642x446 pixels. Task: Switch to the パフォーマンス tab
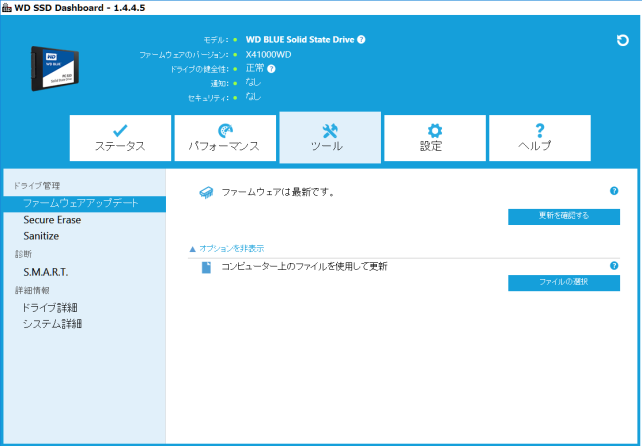(225, 138)
